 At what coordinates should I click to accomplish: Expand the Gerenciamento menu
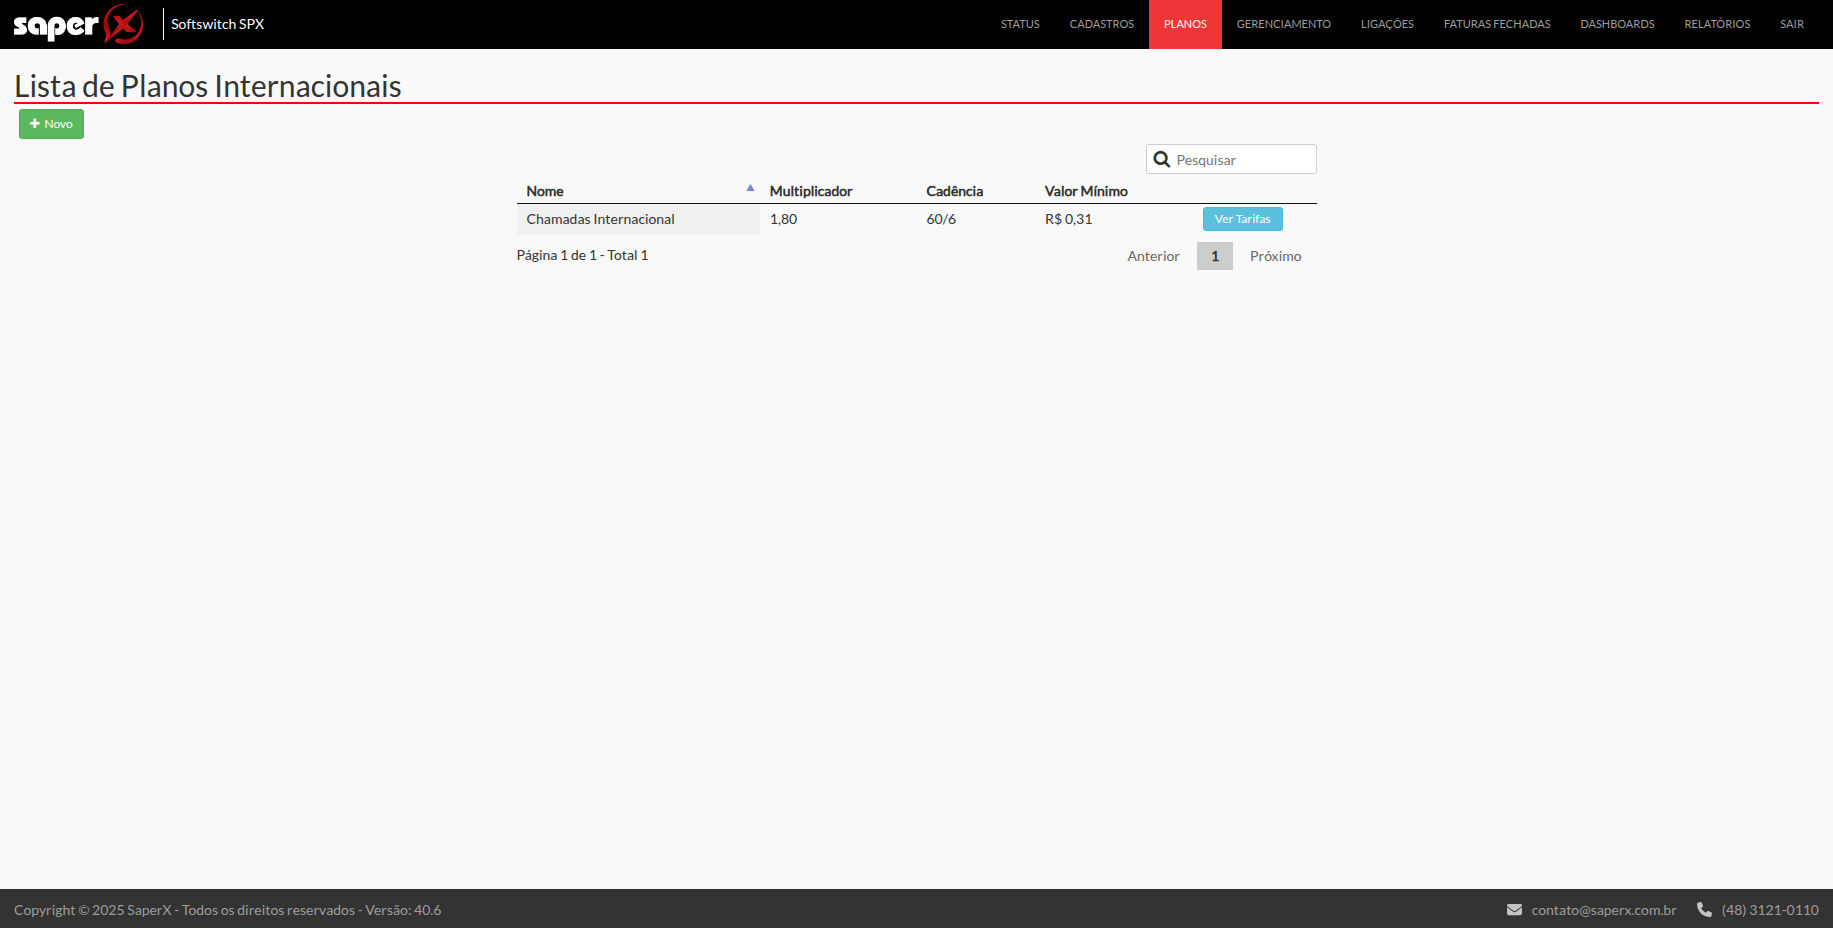(x=1283, y=24)
